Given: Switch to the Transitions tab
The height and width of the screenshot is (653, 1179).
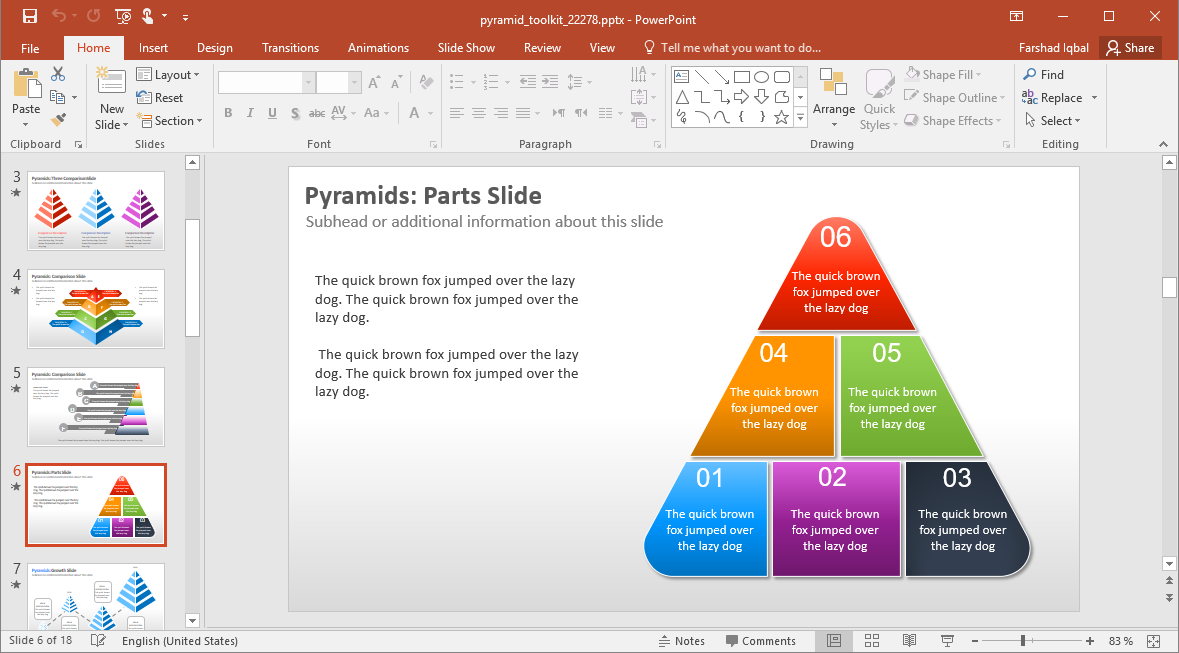Looking at the screenshot, I should coord(290,48).
